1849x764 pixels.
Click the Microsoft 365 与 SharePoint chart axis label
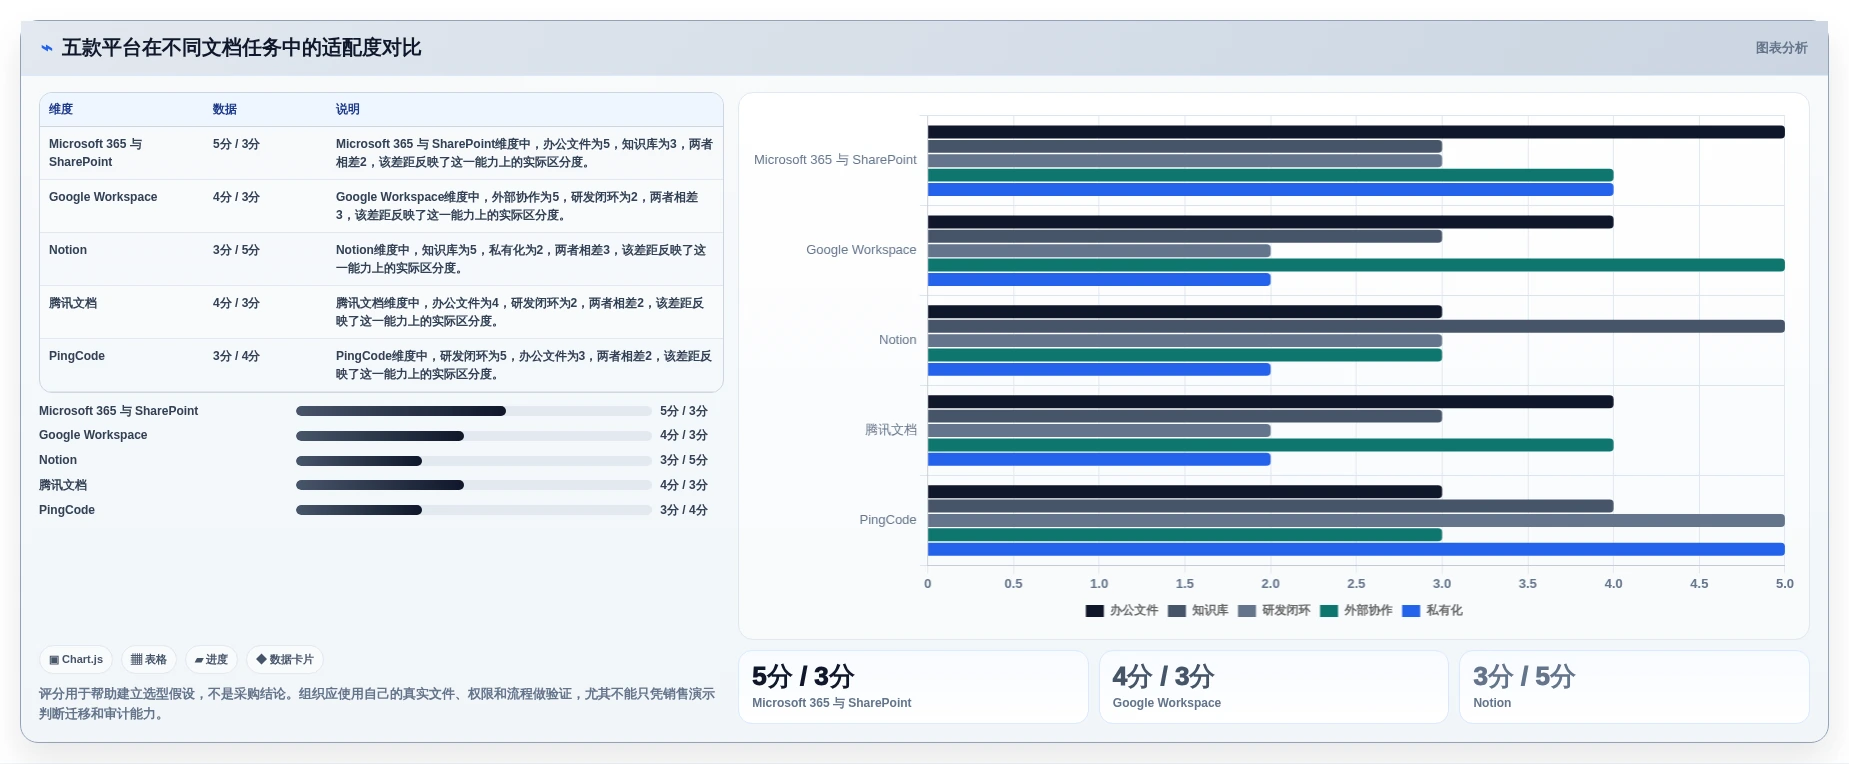(835, 160)
